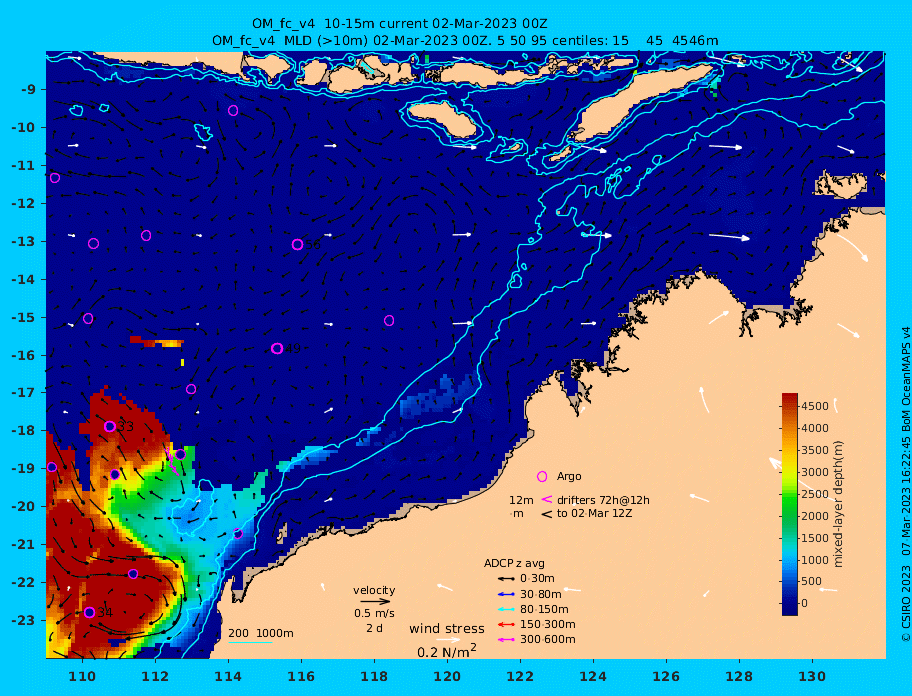
Task: Click the black drifter arrowhead legend symbol
Action: [547, 514]
